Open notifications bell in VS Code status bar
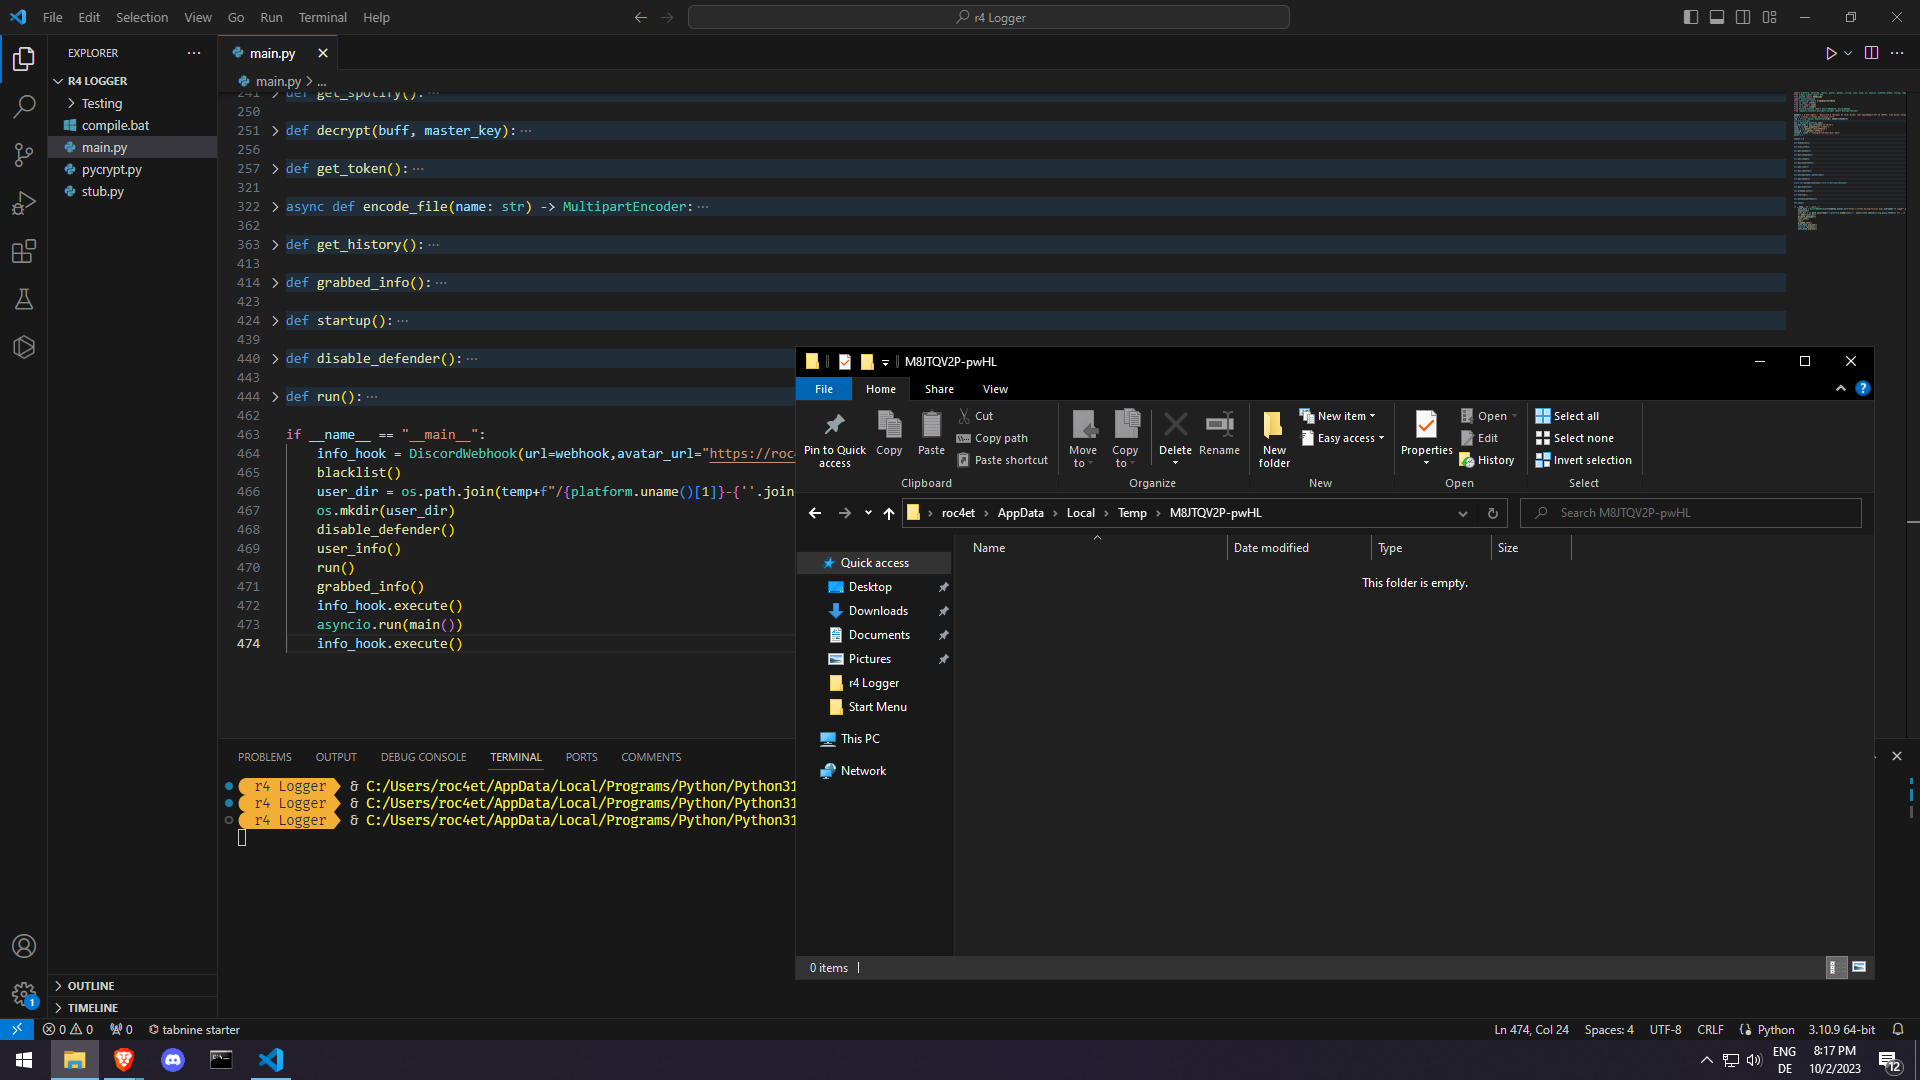Image resolution: width=1920 pixels, height=1080 pixels. [x=1898, y=1030]
